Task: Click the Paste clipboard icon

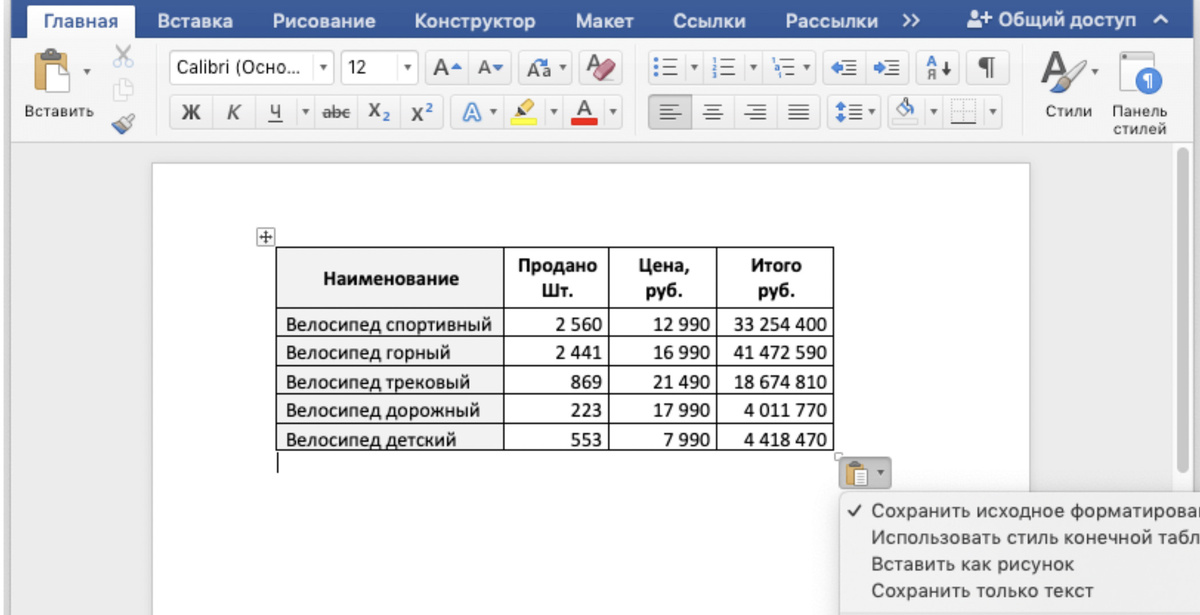Action: (x=52, y=72)
